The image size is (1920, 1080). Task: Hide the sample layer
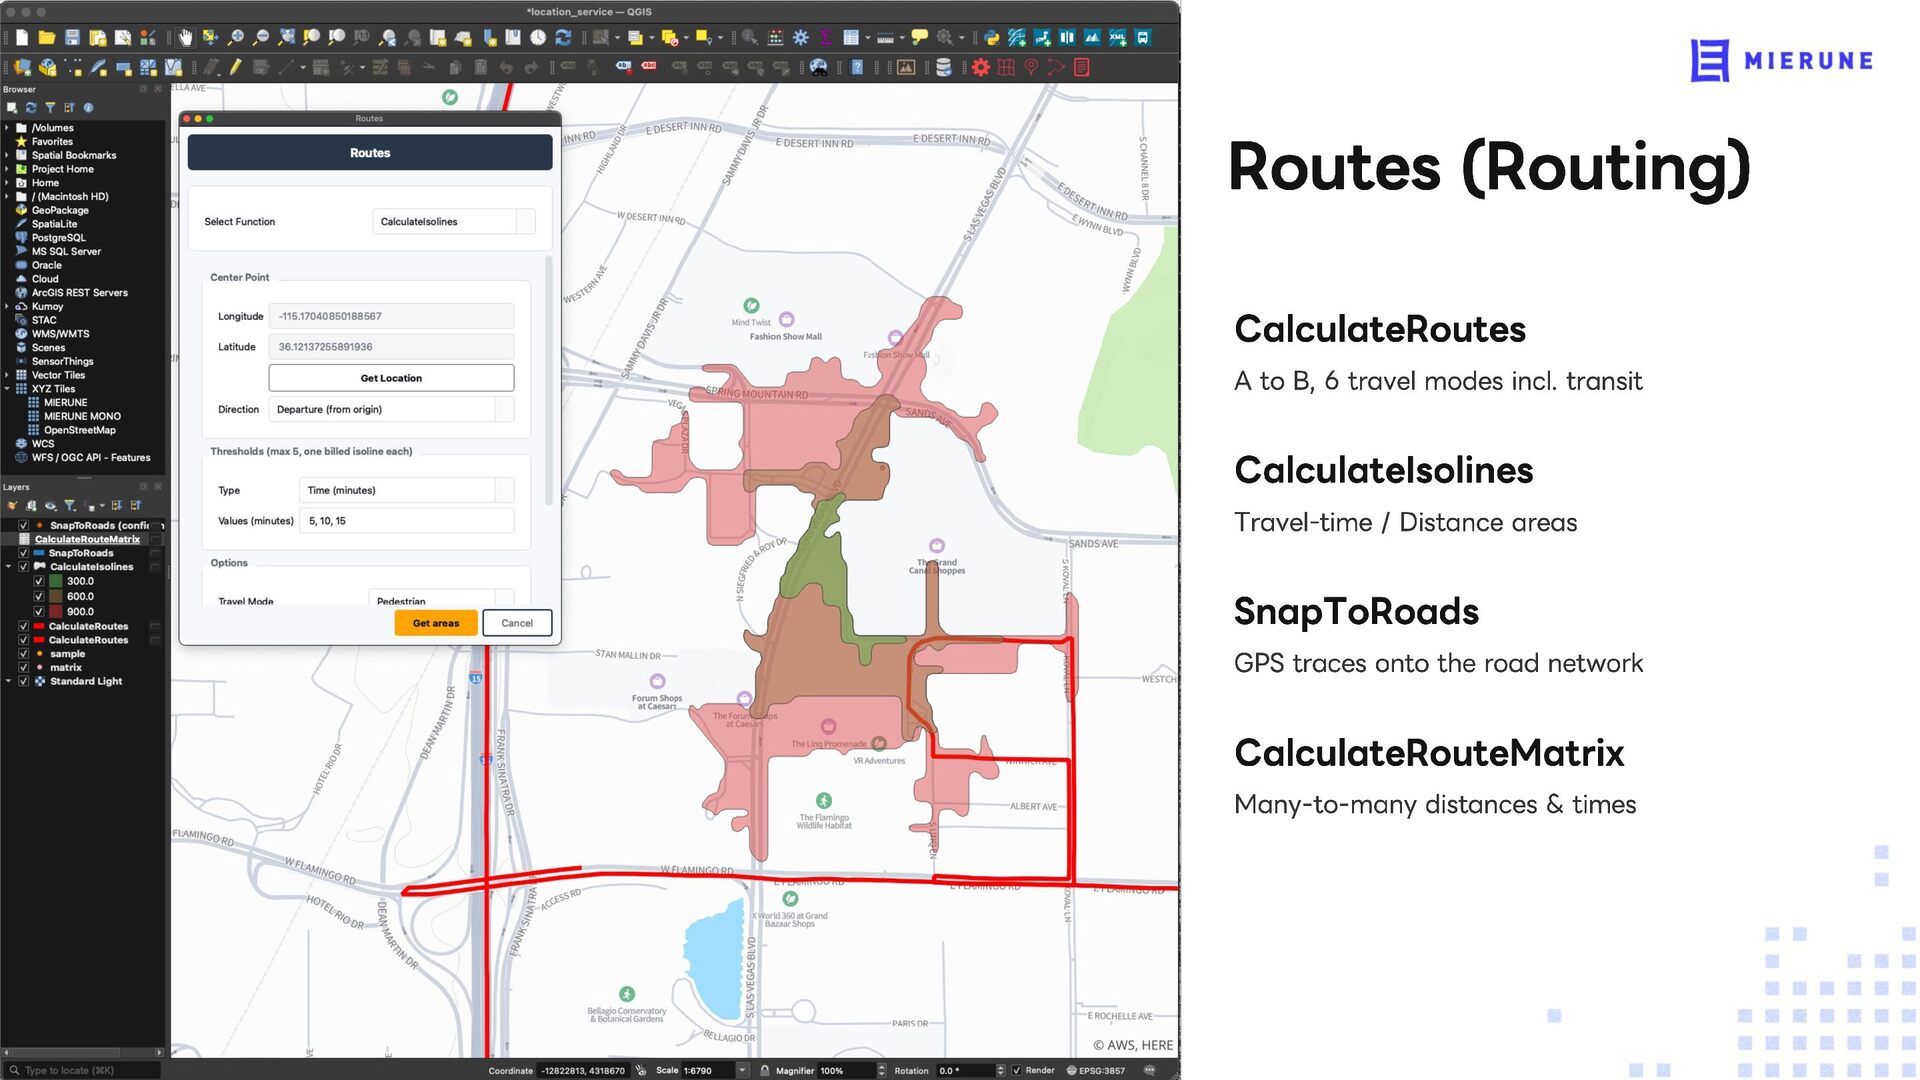point(23,654)
